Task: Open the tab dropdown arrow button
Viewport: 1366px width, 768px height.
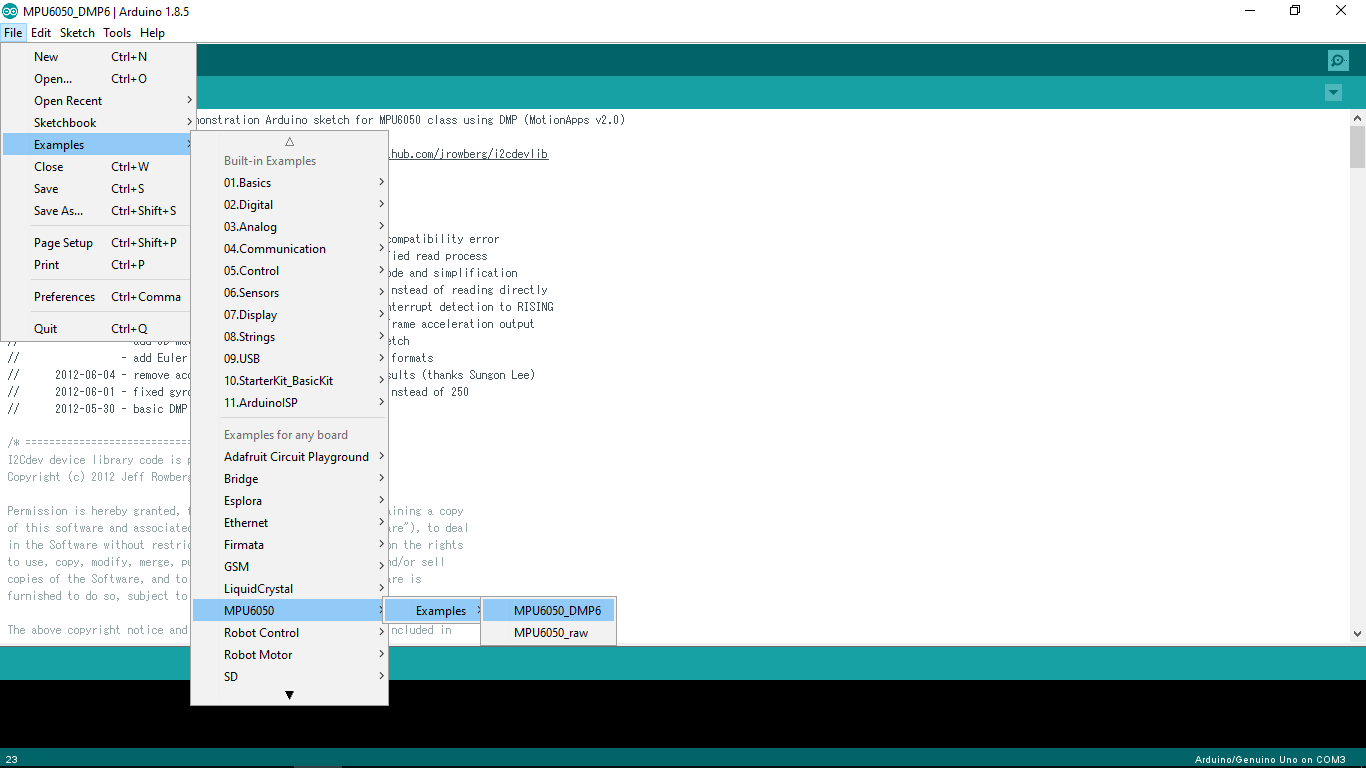Action: pyautogui.click(x=1333, y=93)
